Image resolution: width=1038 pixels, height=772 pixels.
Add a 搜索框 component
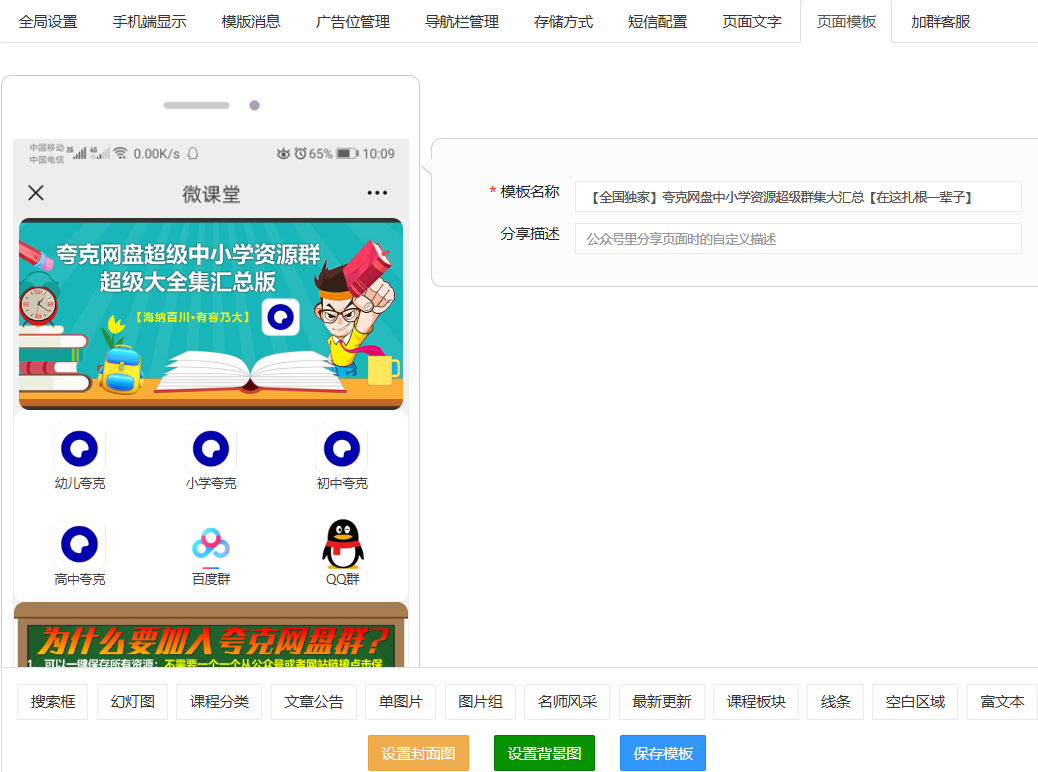pos(52,702)
